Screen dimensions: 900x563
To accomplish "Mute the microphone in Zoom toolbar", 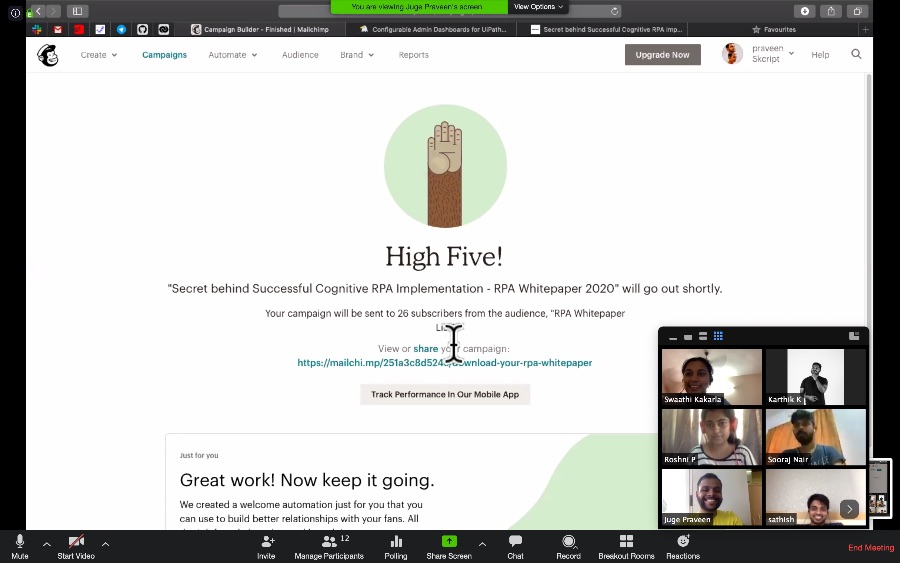I will [20, 541].
